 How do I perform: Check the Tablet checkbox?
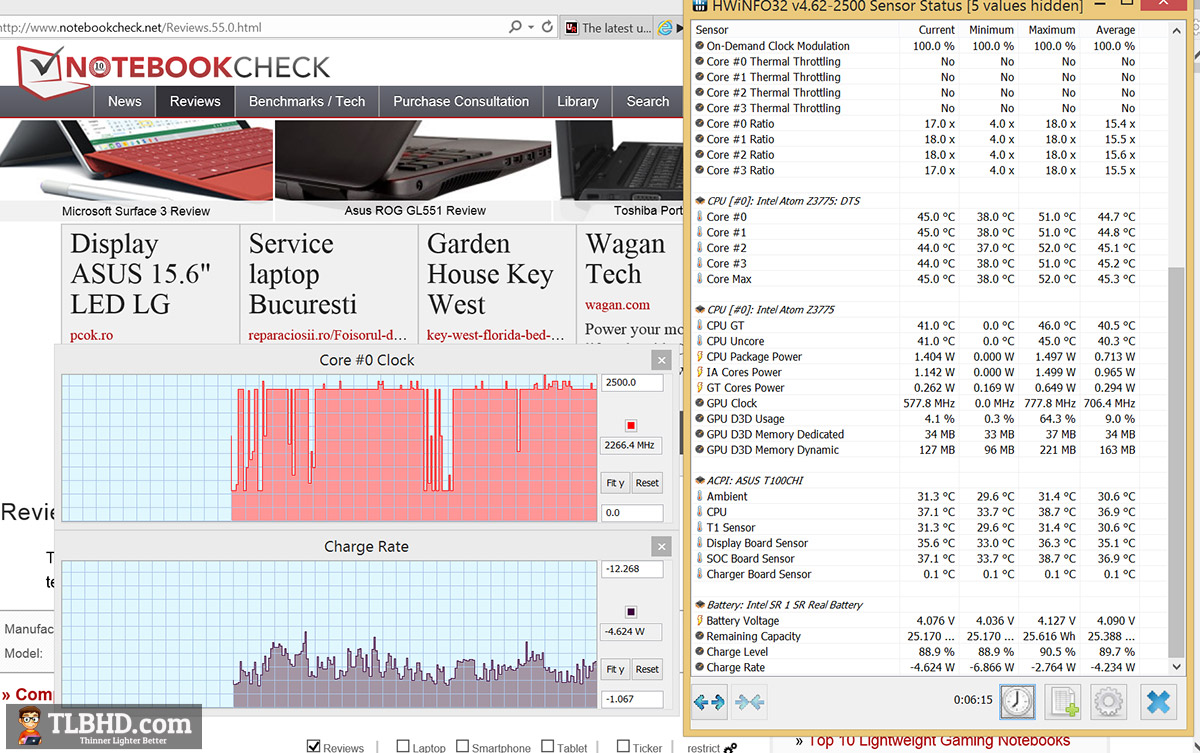[548, 746]
